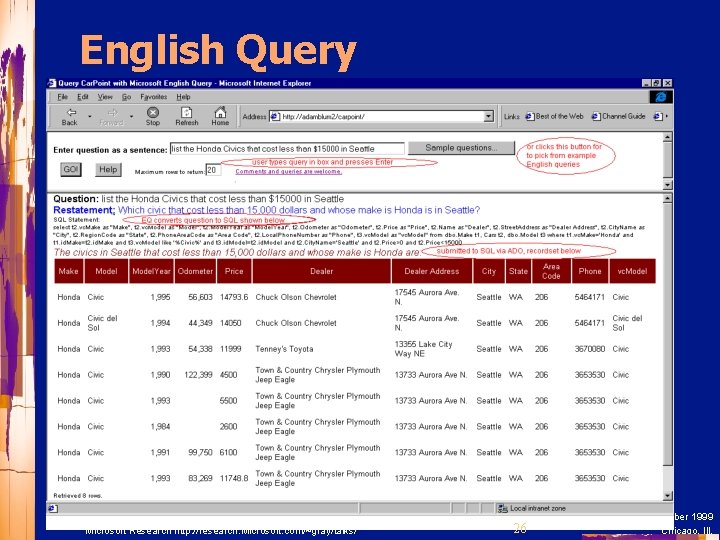The width and height of the screenshot is (720, 540).
Task: Click the GO! button
Action: click(71, 169)
